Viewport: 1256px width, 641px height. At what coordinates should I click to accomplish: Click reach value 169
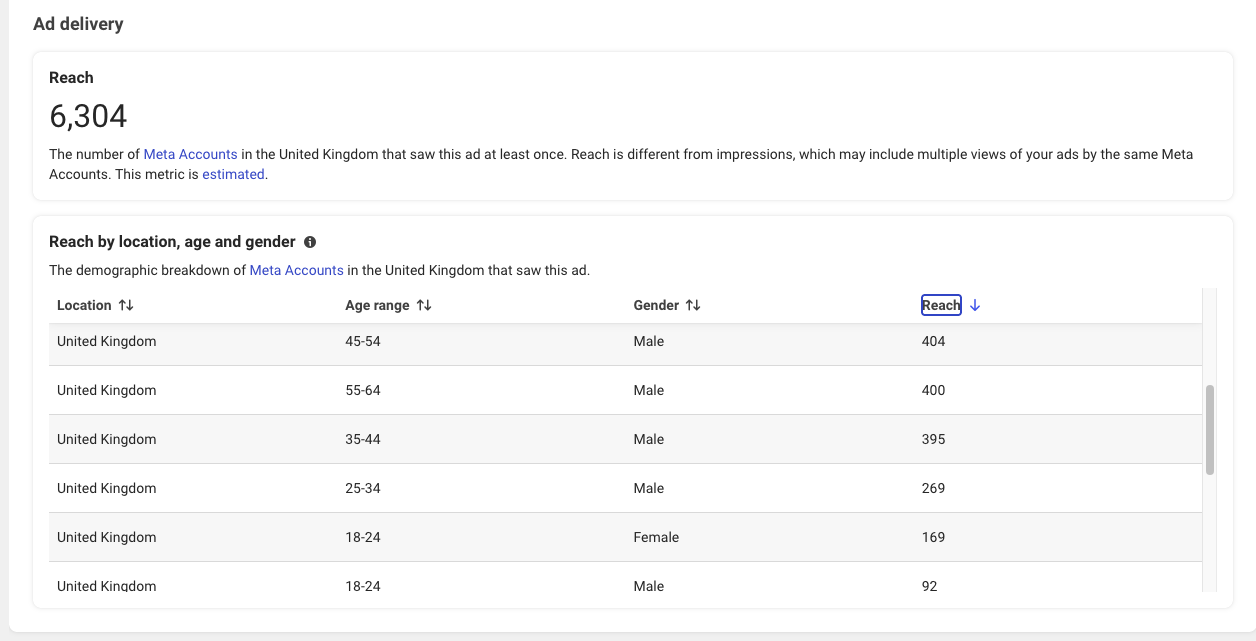tap(933, 537)
